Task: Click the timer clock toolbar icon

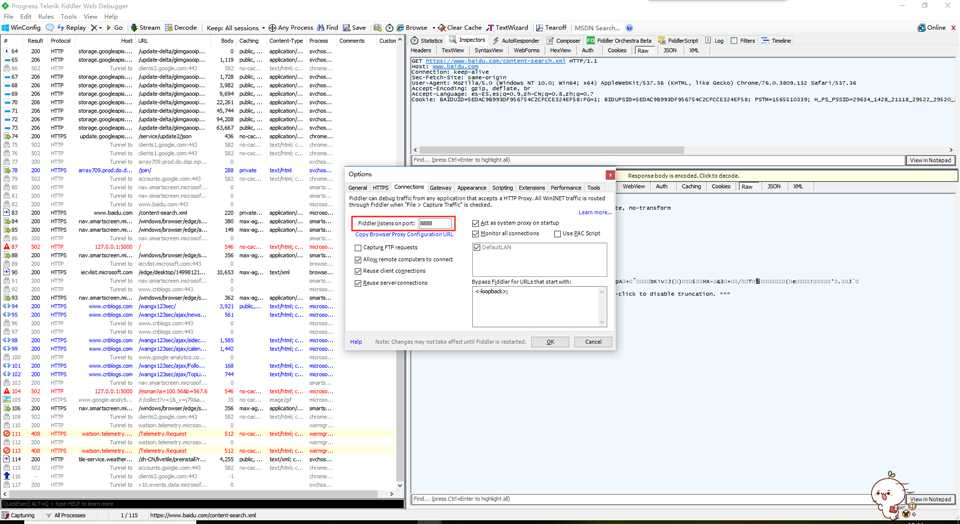Action: [x=389, y=28]
